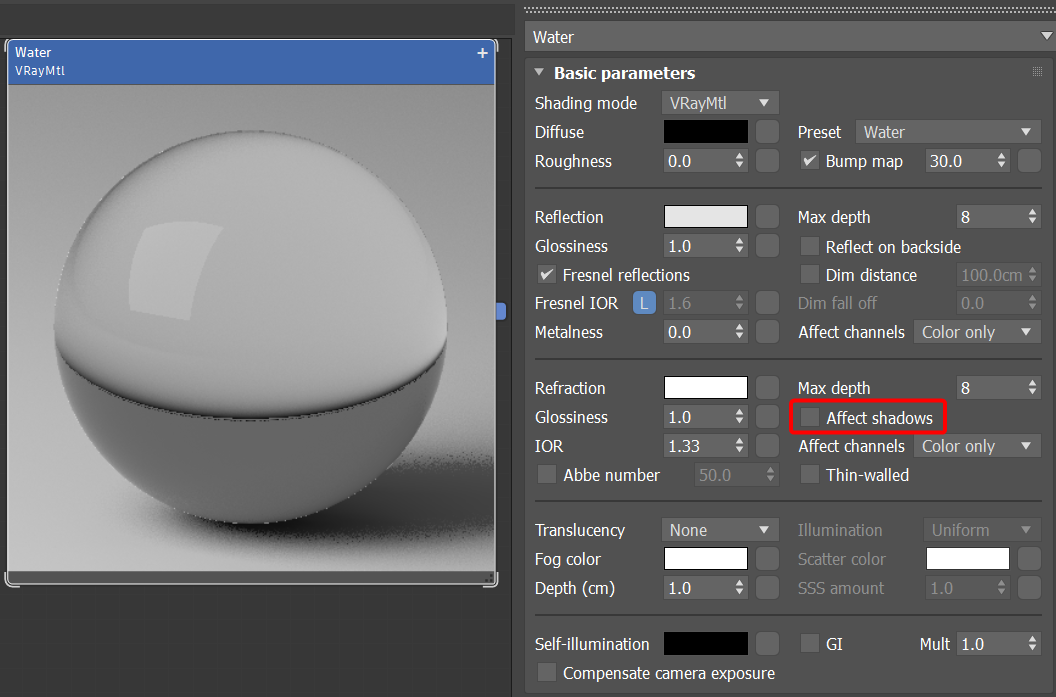
Task: Click the map slot button beside Self-illumination
Action: click(x=767, y=644)
